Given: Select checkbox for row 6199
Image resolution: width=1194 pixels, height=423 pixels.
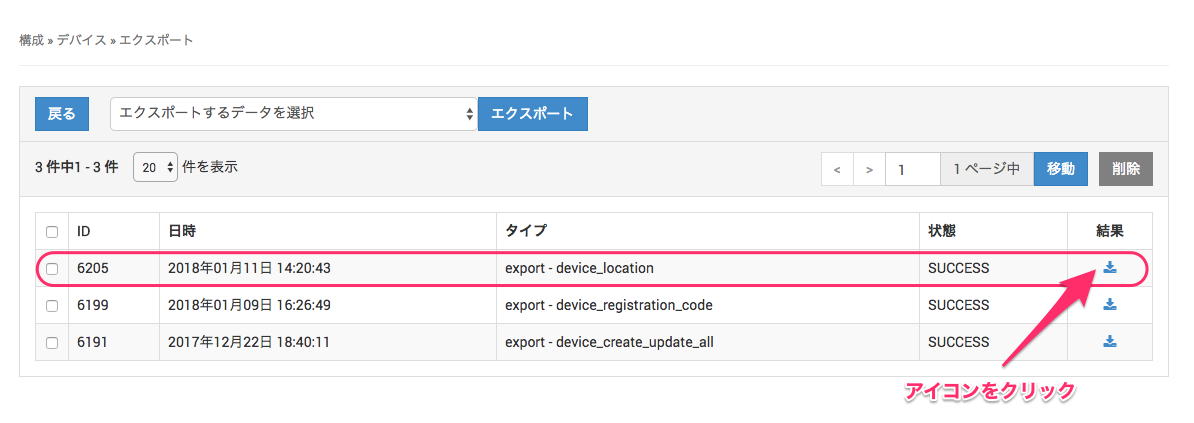Looking at the screenshot, I should (x=52, y=305).
